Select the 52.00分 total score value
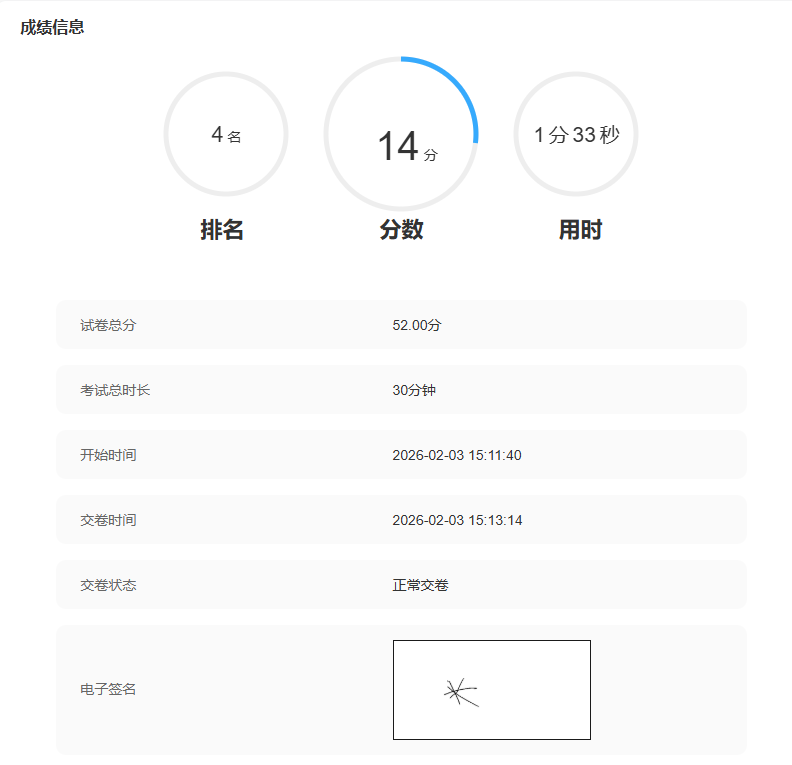The width and height of the screenshot is (792, 765). pyautogui.click(x=417, y=325)
